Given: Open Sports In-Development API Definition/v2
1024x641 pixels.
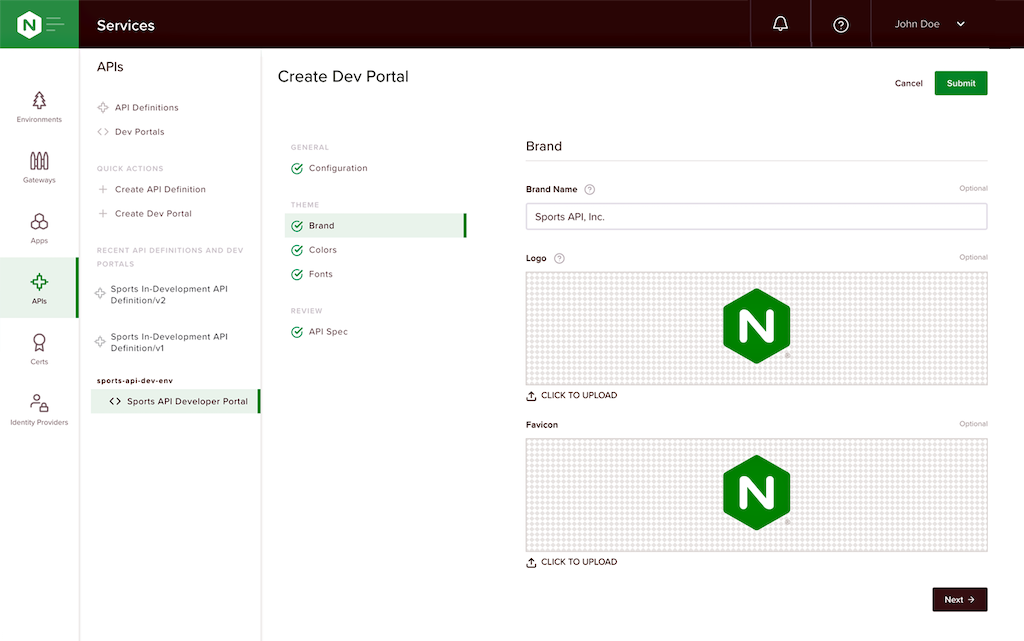Looking at the screenshot, I should [x=169, y=294].
